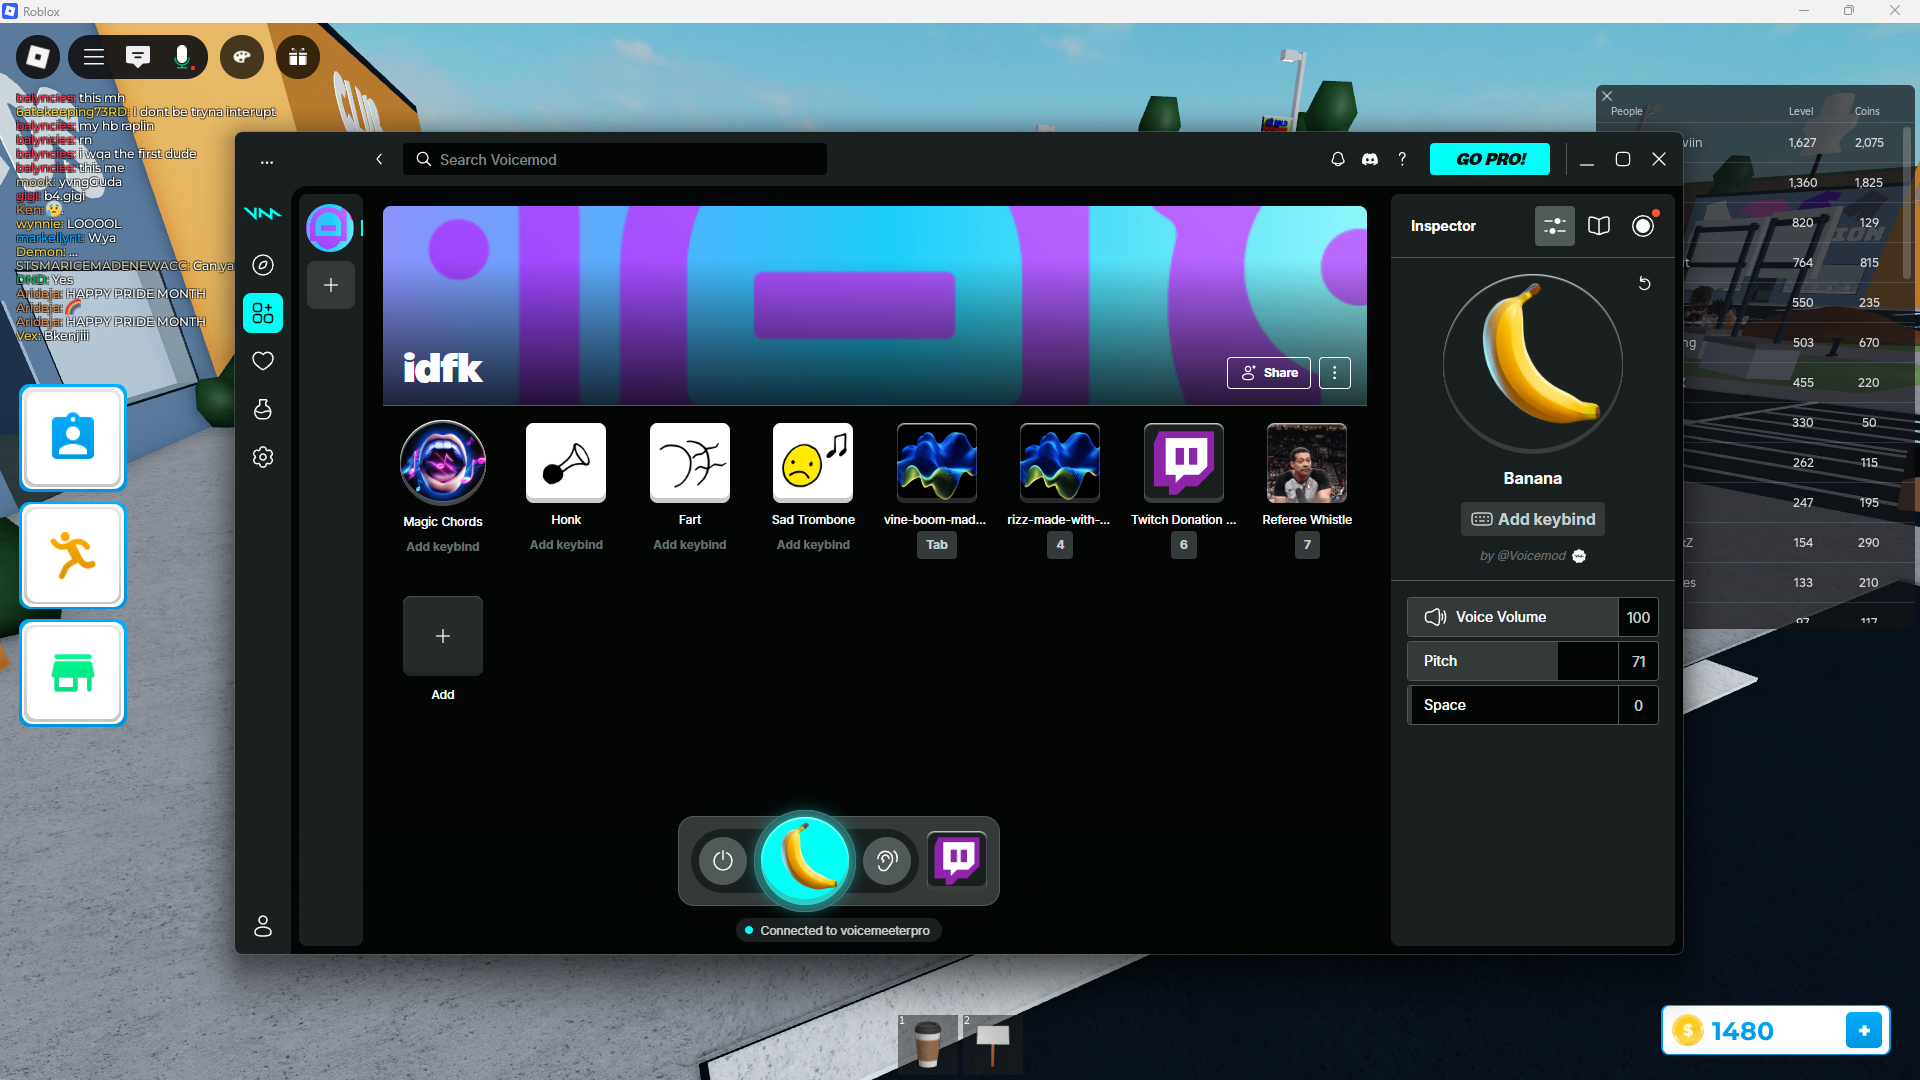The height and width of the screenshot is (1080, 1920).
Task: Edit the 6 keybind for Twitch Donation
Action: tap(1184, 545)
